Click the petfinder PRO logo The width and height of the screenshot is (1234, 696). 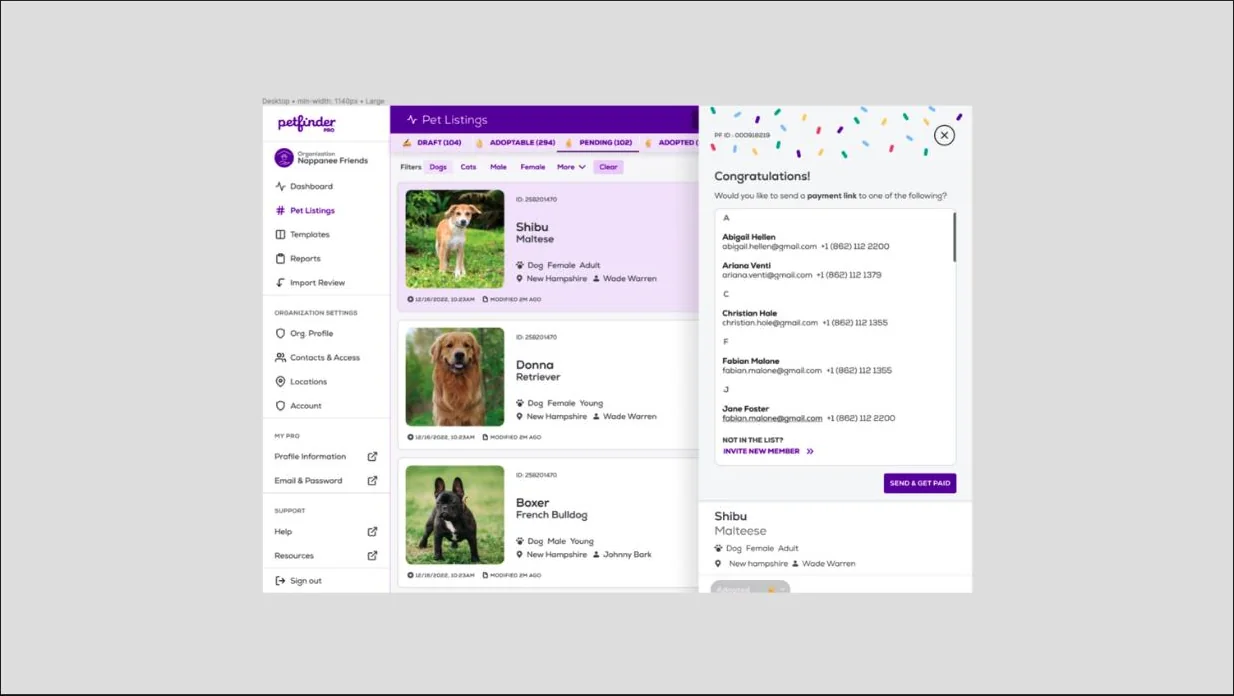[x=307, y=124]
